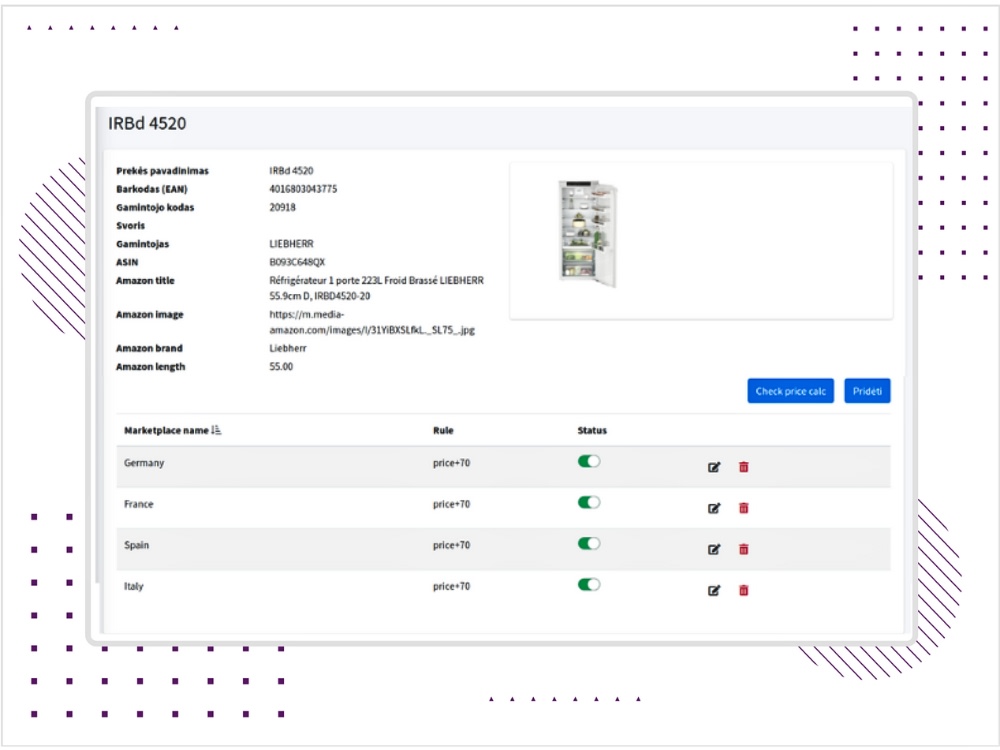This screenshot has width=1000, height=750.
Task: Toggle France status switch
Action: [x=589, y=503]
